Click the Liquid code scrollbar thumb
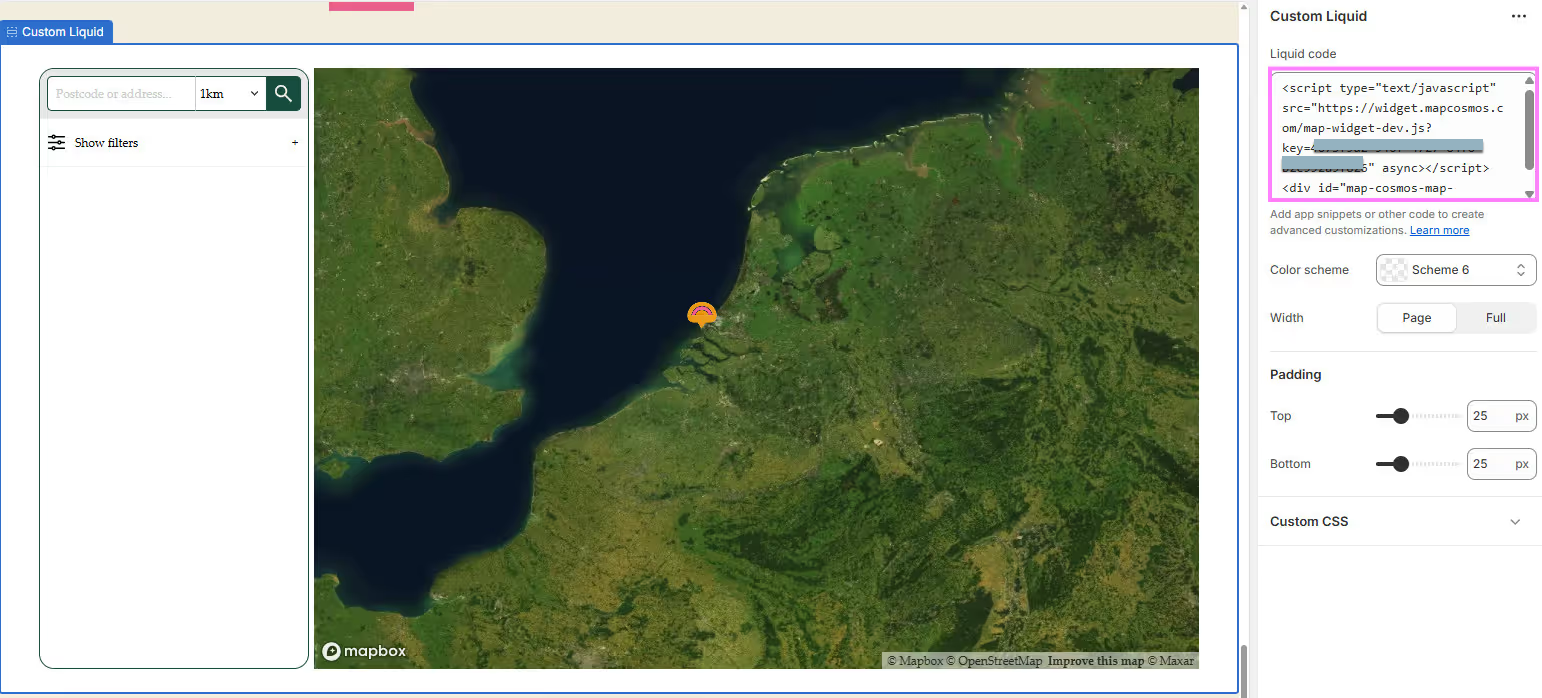This screenshot has height=698, width=1542. tap(1529, 129)
